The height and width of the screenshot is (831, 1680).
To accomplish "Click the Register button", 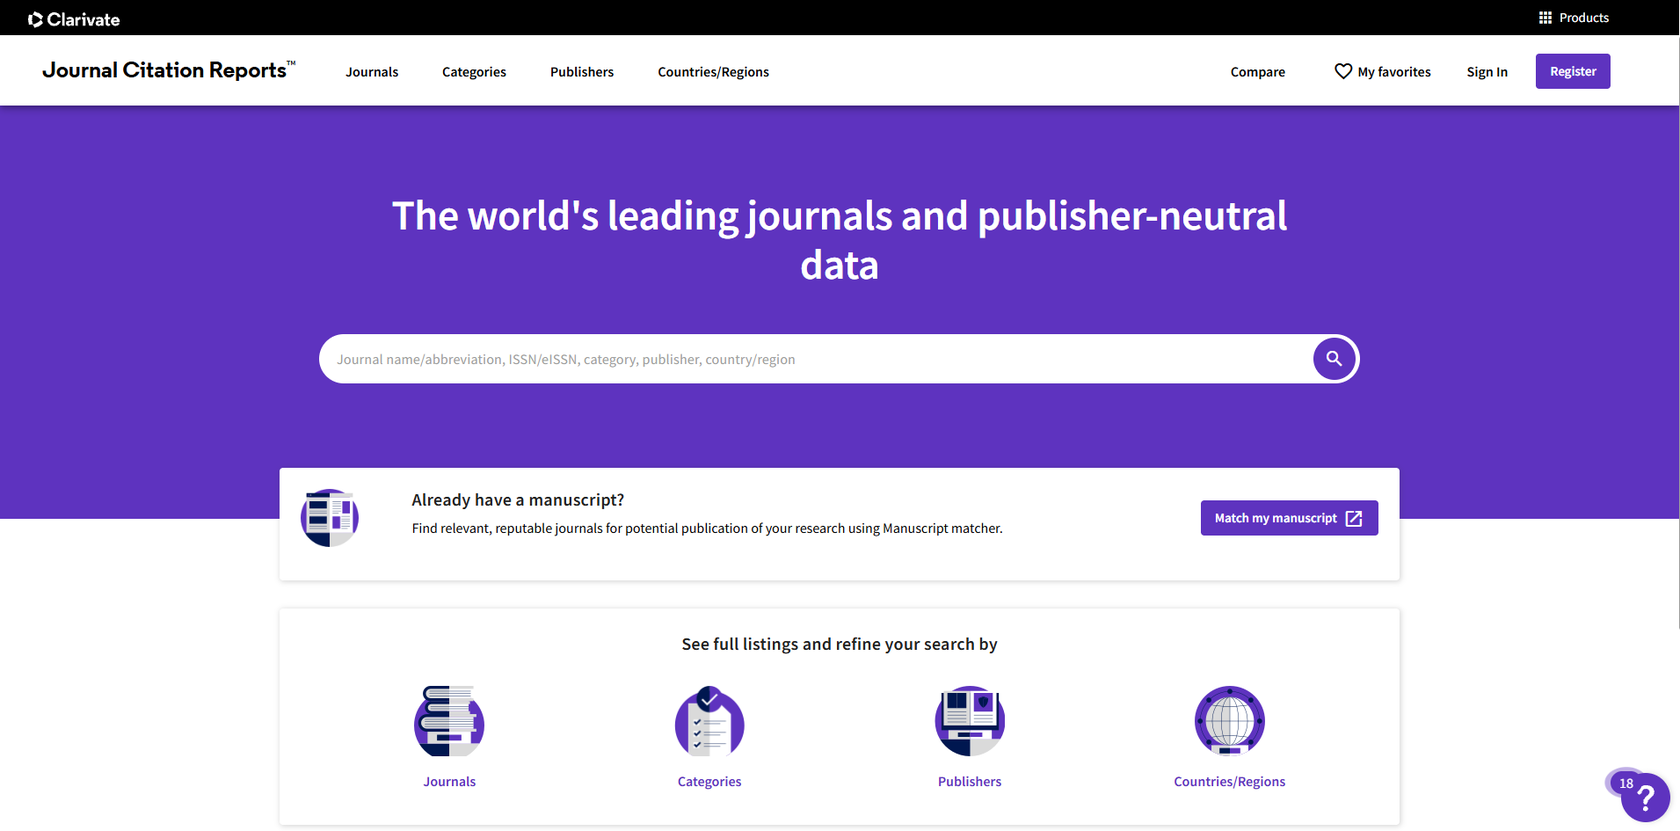I will (x=1573, y=71).
